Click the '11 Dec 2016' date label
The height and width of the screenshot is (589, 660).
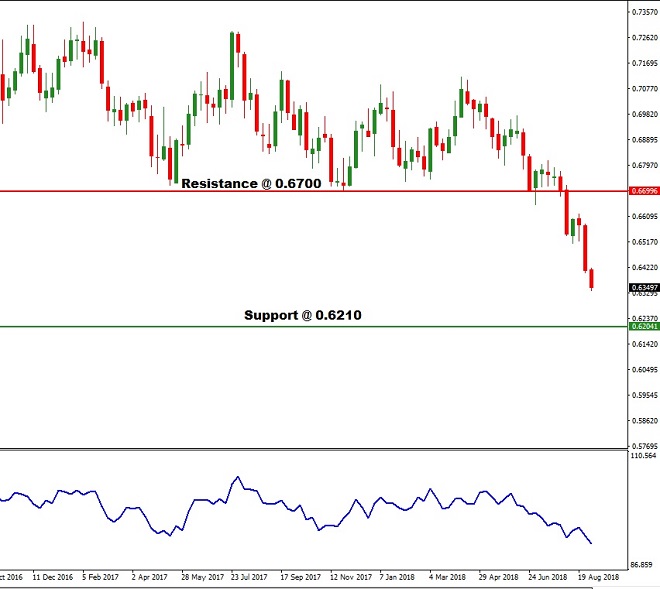[x=53, y=577]
